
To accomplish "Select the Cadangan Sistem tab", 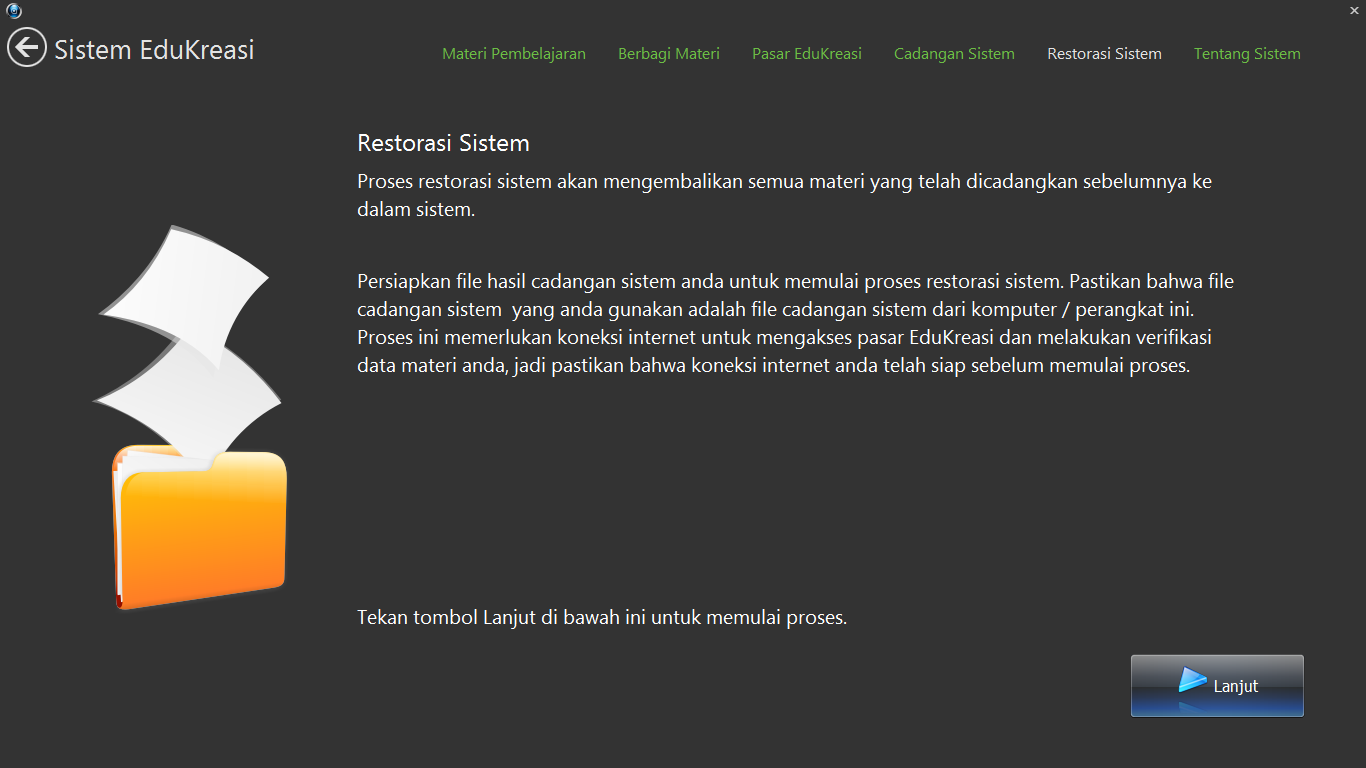I will click(954, 54).
